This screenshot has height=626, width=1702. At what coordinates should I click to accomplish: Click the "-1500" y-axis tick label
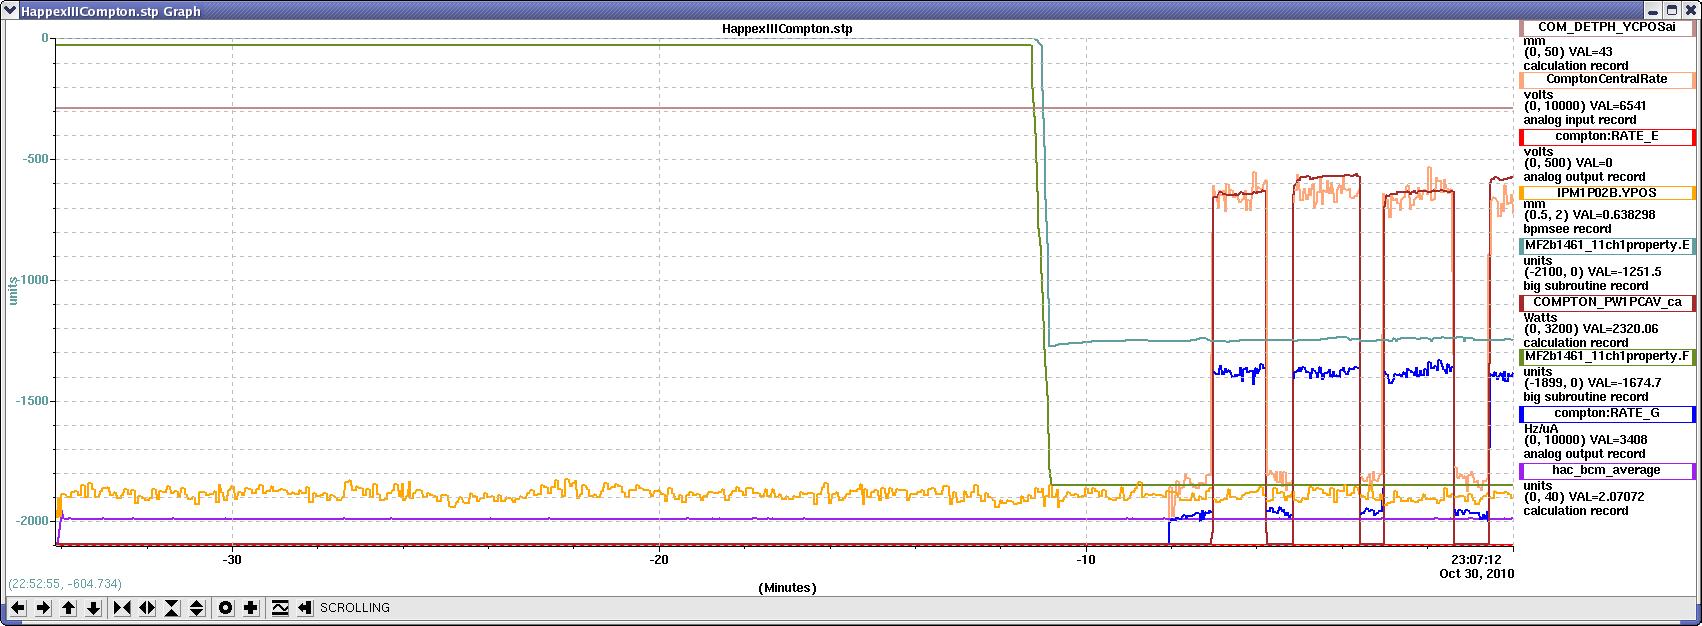pyautogui.click(x=32, y=401)
